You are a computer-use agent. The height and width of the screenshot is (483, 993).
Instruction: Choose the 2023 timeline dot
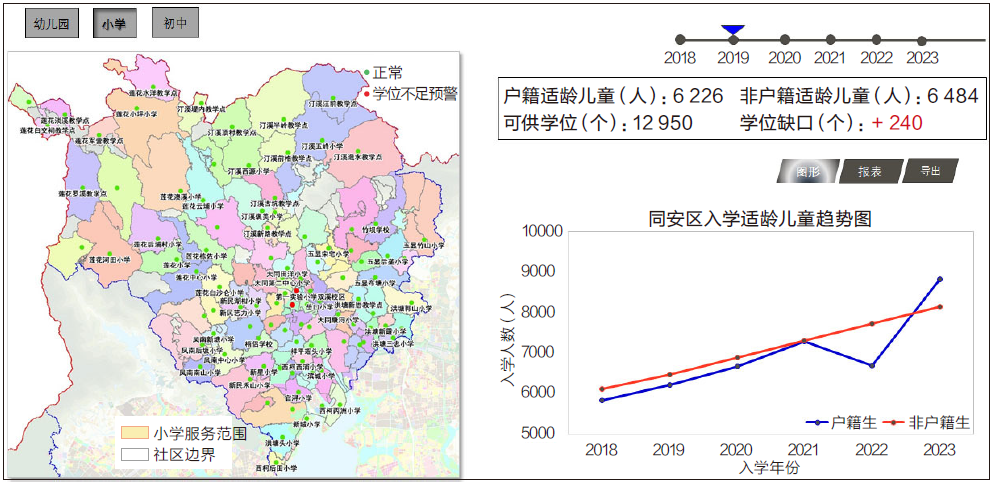[922, 41]
